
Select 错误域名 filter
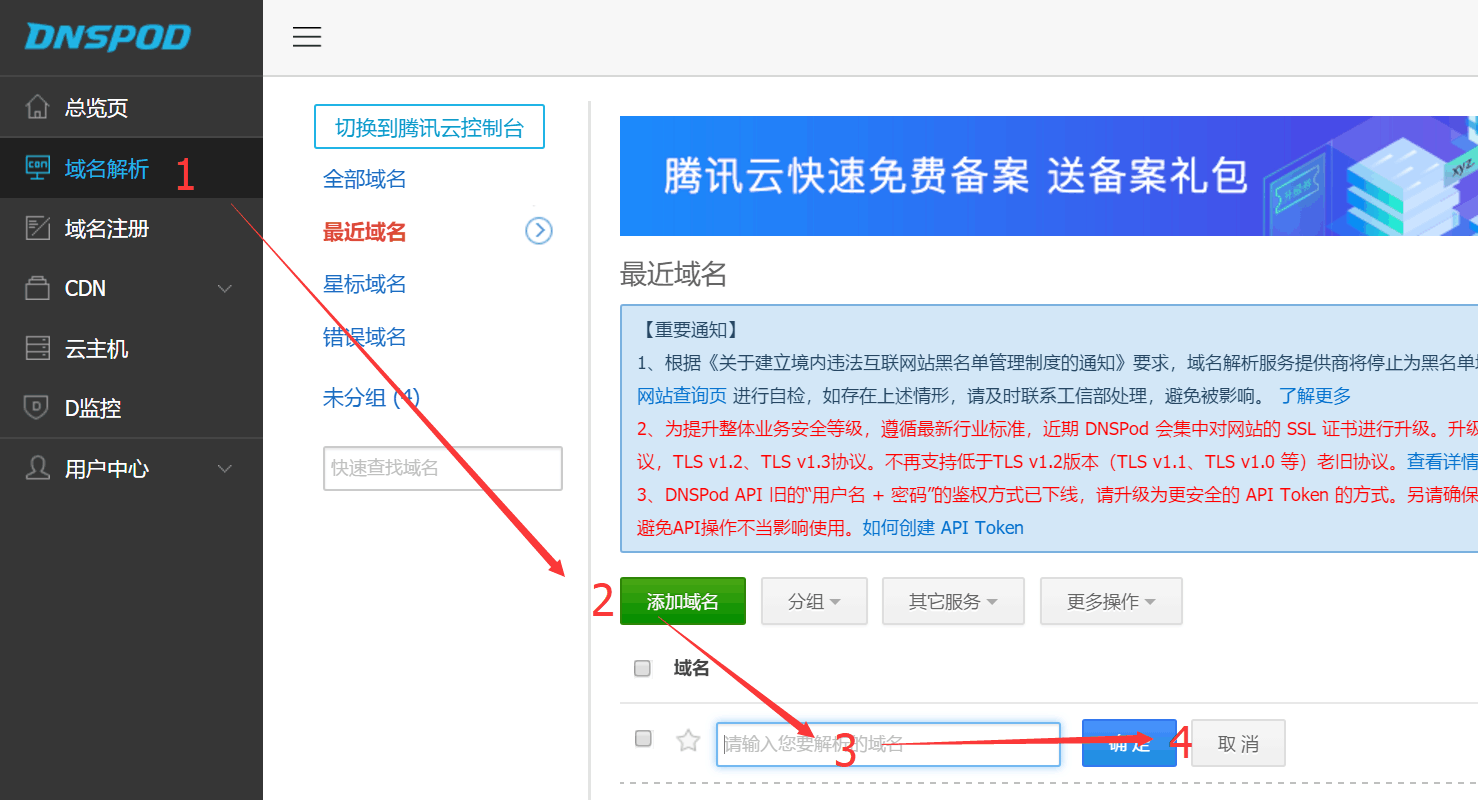365,337
